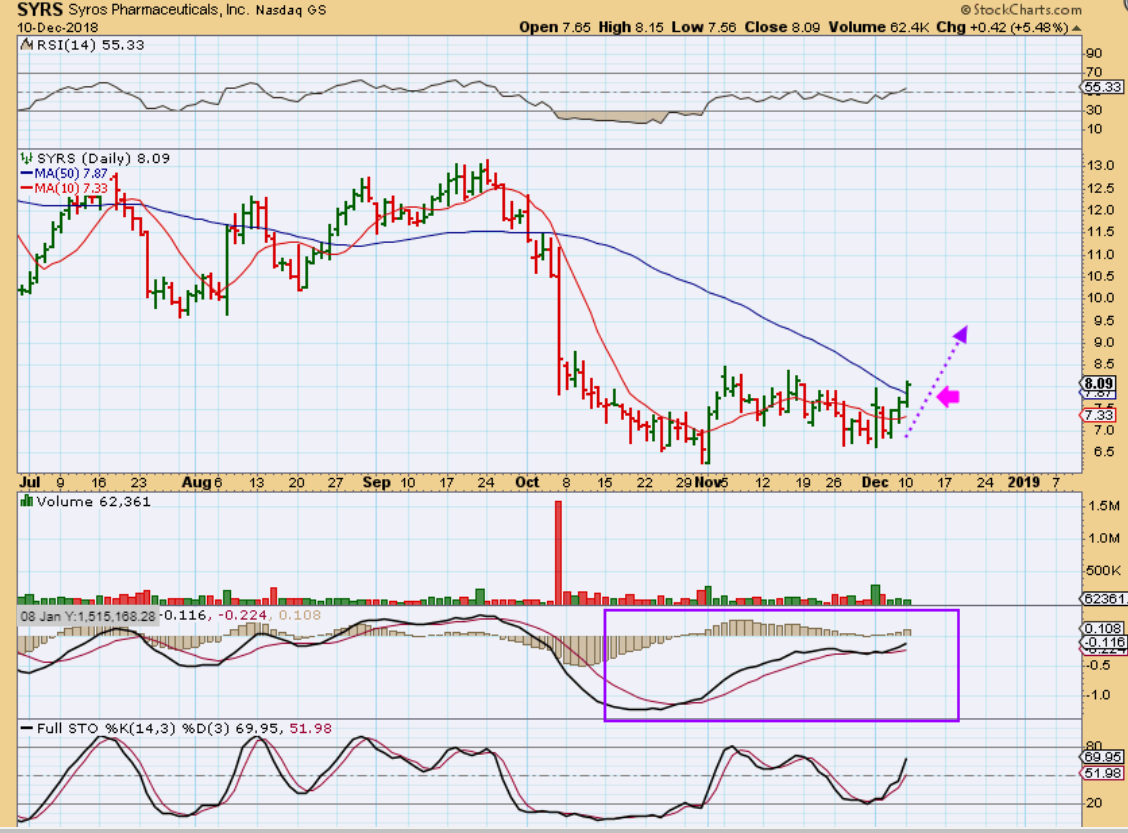Click the 'Close 8.09' value in the header
This screenshot has height=833, width=1128.
pyautogui.click(x=782, y=27)
